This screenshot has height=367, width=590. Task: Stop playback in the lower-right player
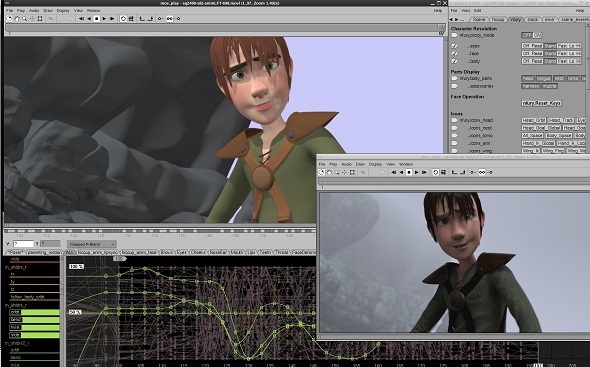(x=409, y=172)
